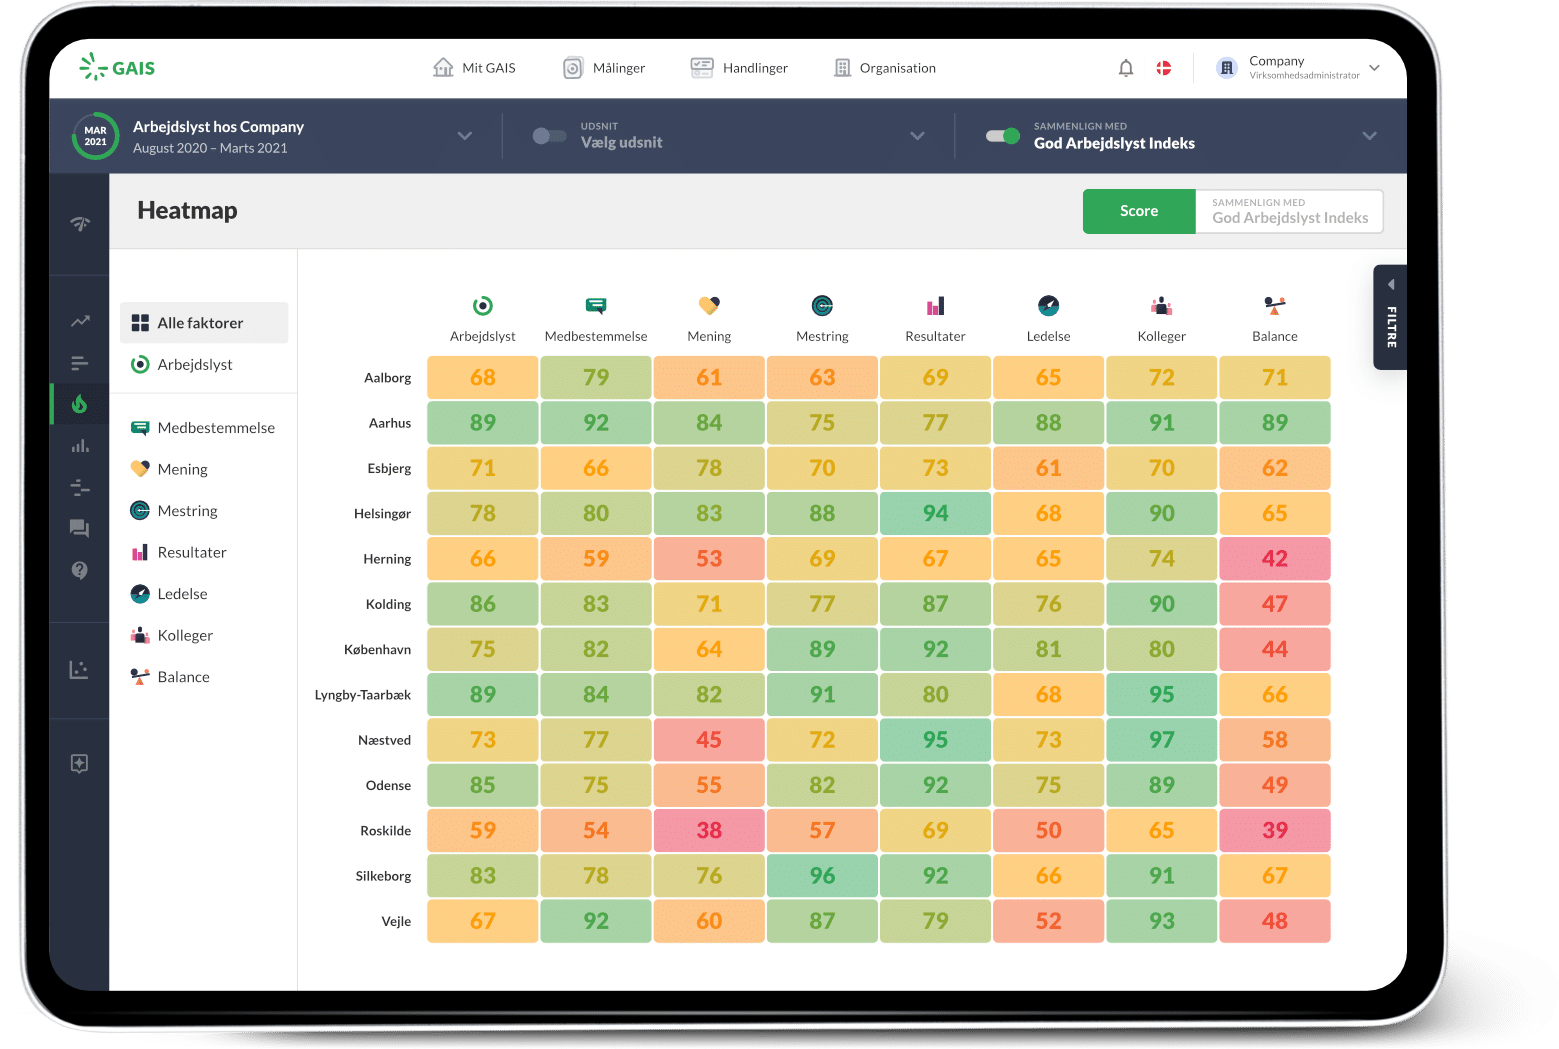Click the Kolding row label
Viewport: 1559px width, 1049px height.
pos(388,604)
